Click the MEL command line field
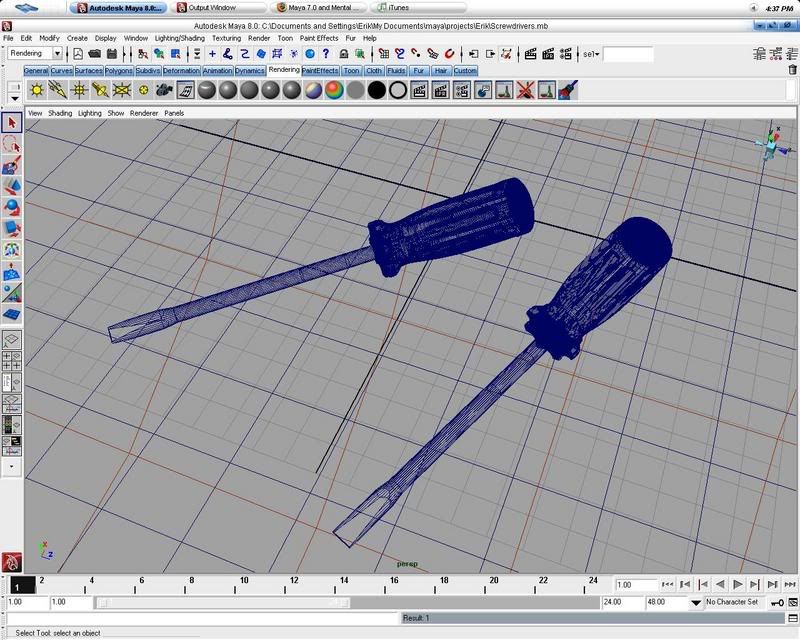Image resolution: width=800 pixels, height=640 pixels. pyautogui.click(x=203, y=618)
